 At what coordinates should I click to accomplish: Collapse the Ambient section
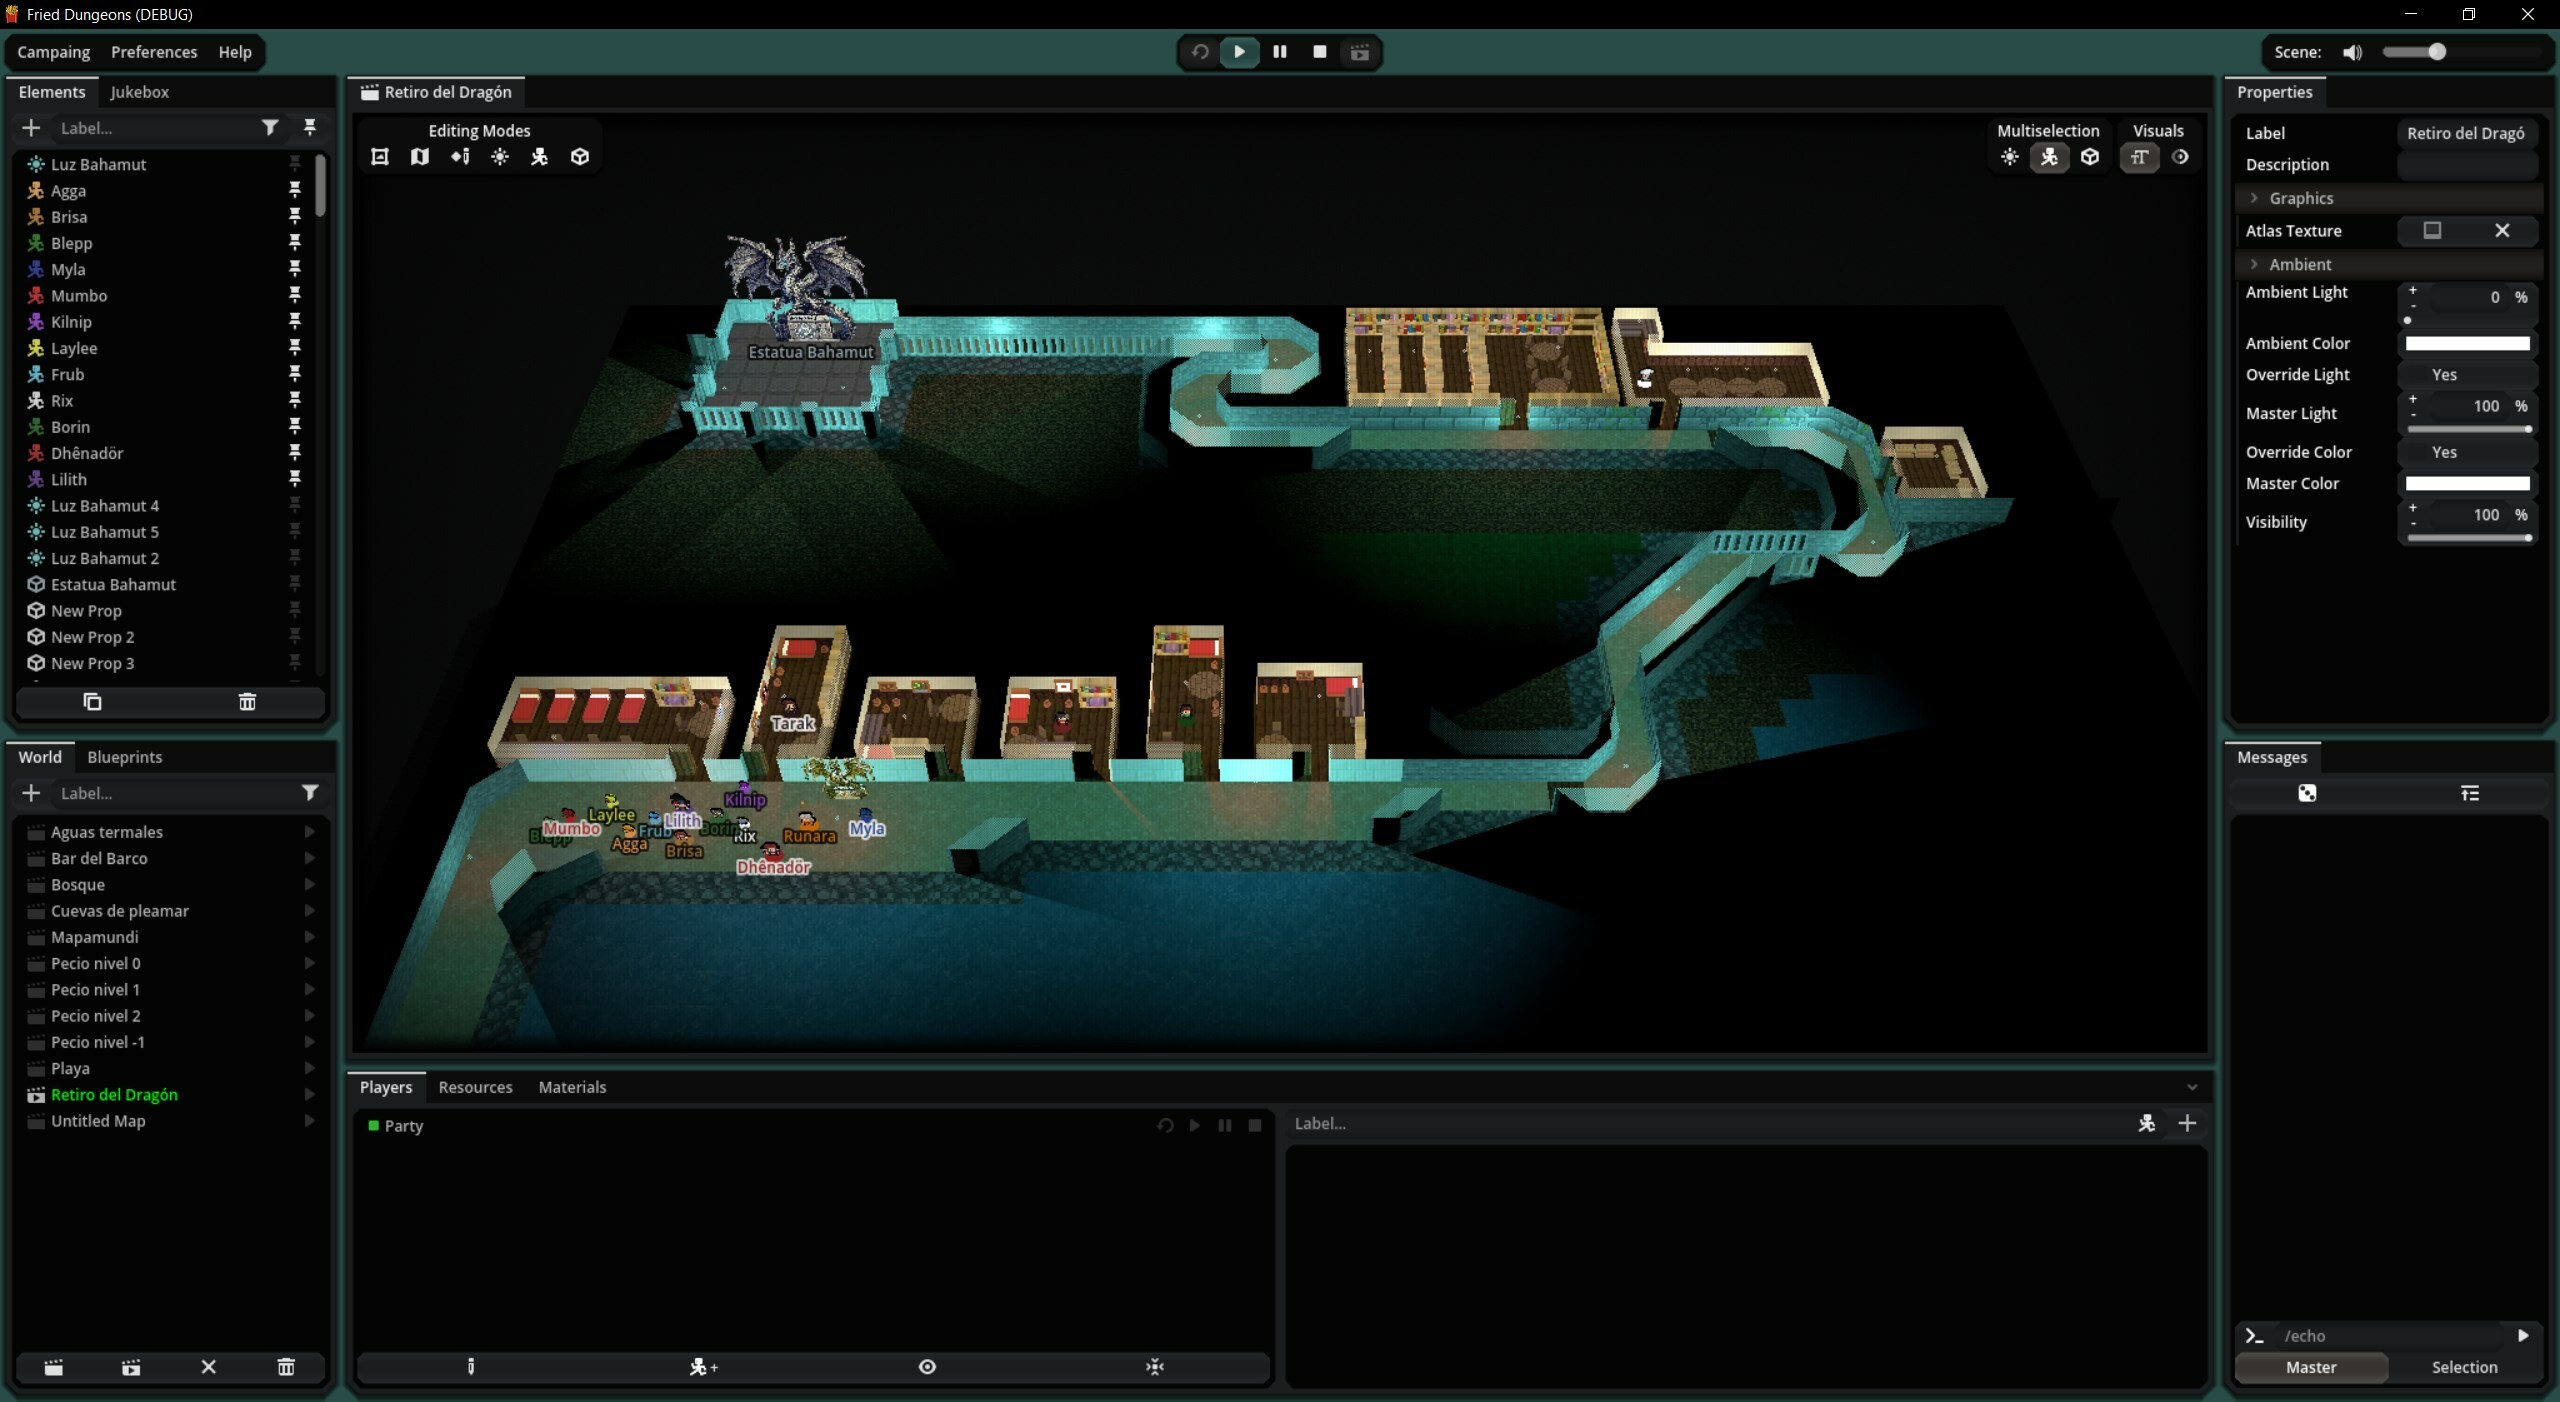point(2253,264)
